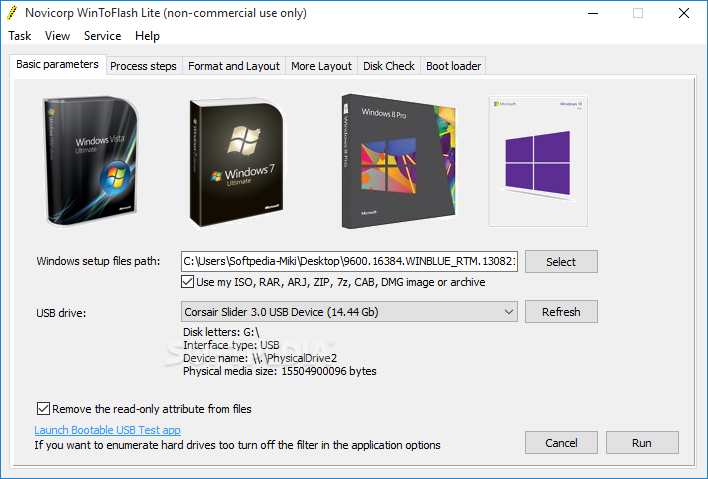This screenshot has width=708, height=479.
Task: Open the Task menu
Action: coord(19,36)
